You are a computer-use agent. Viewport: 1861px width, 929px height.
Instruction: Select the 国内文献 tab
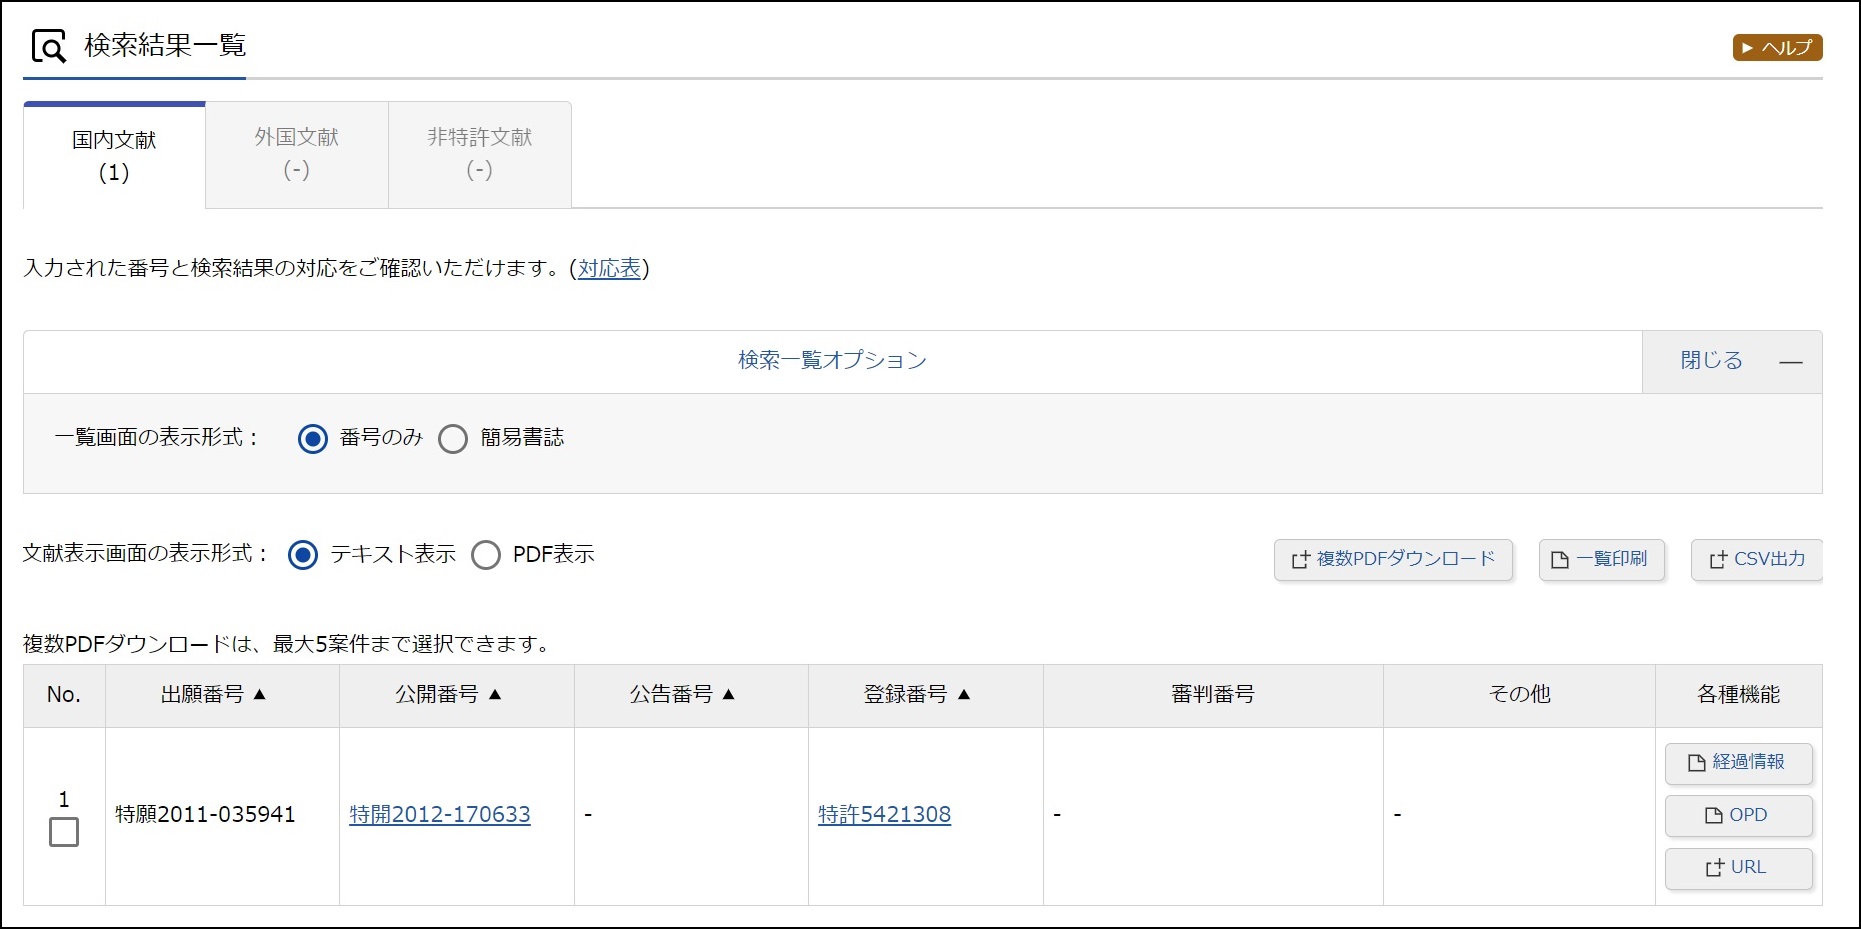(114, 155)
